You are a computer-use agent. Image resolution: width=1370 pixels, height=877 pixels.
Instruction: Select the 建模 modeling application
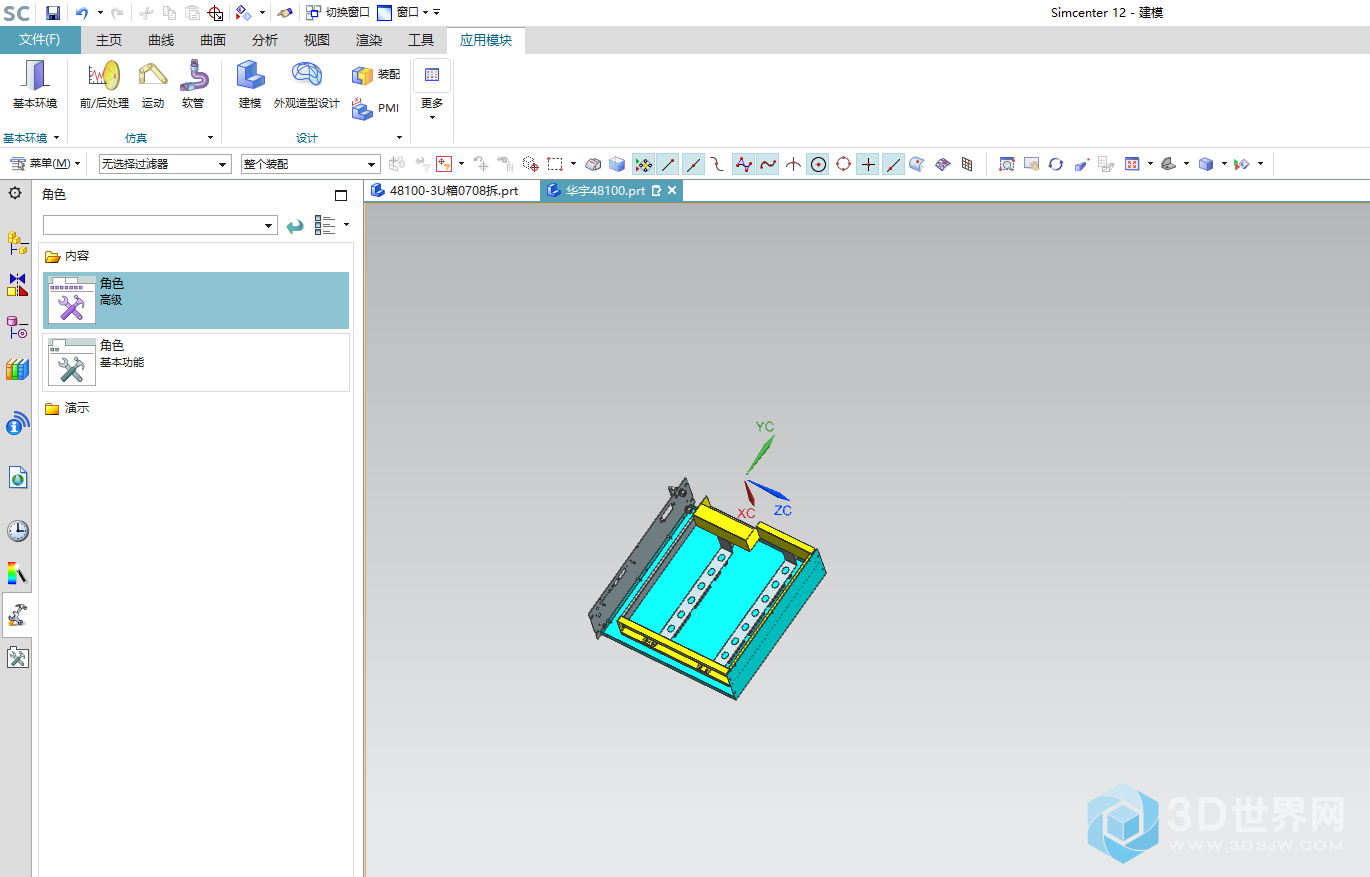click(250, 85)
